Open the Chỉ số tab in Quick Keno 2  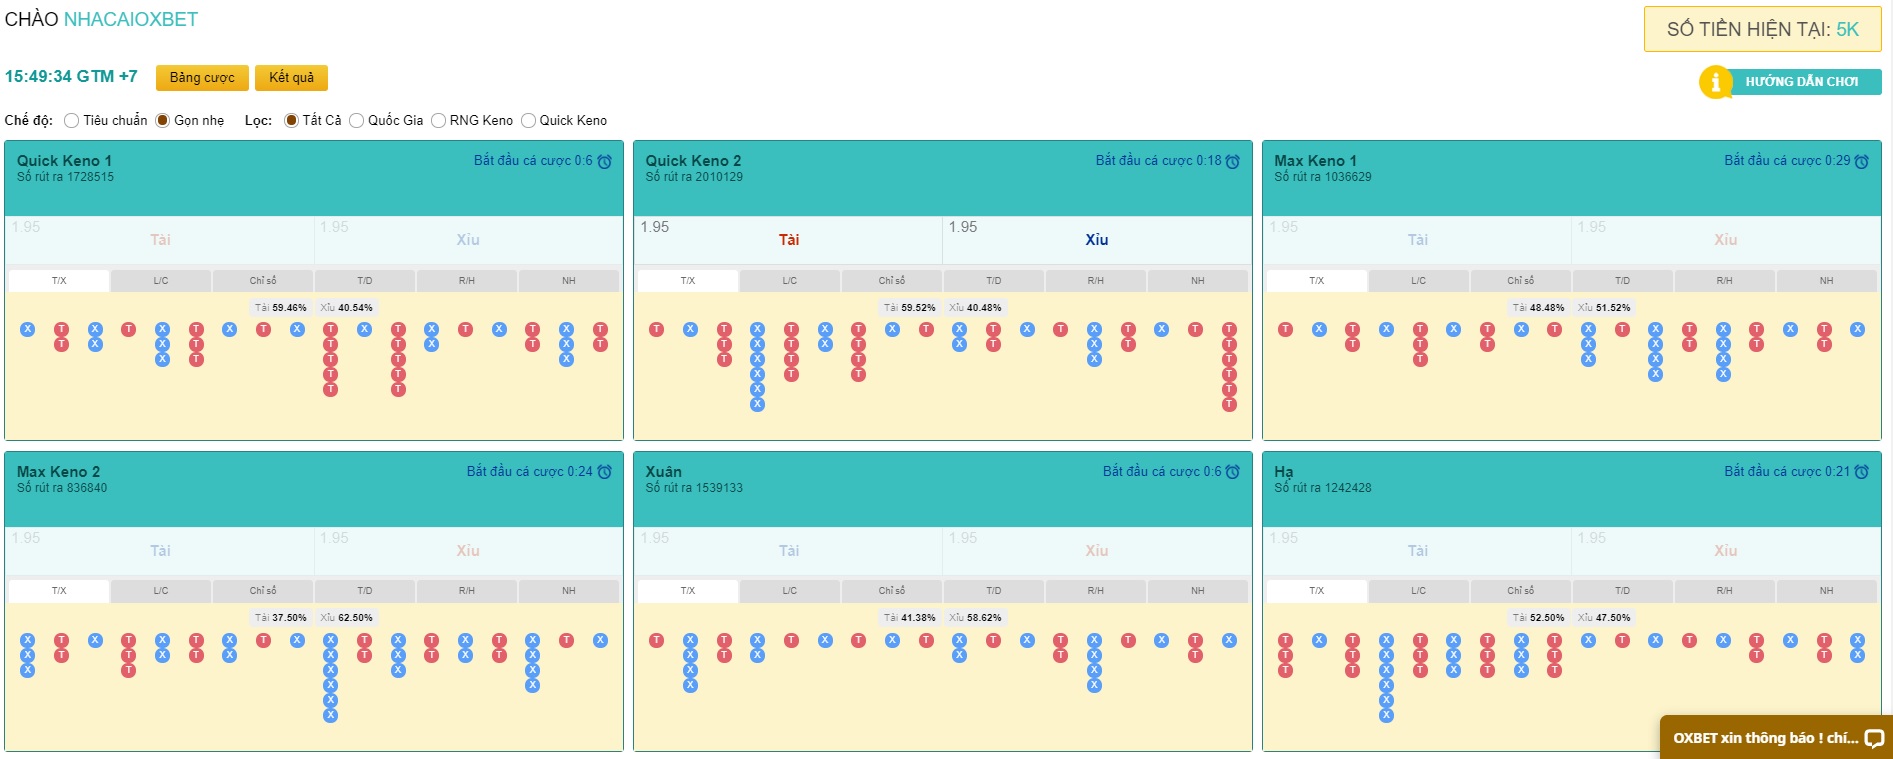891,281
